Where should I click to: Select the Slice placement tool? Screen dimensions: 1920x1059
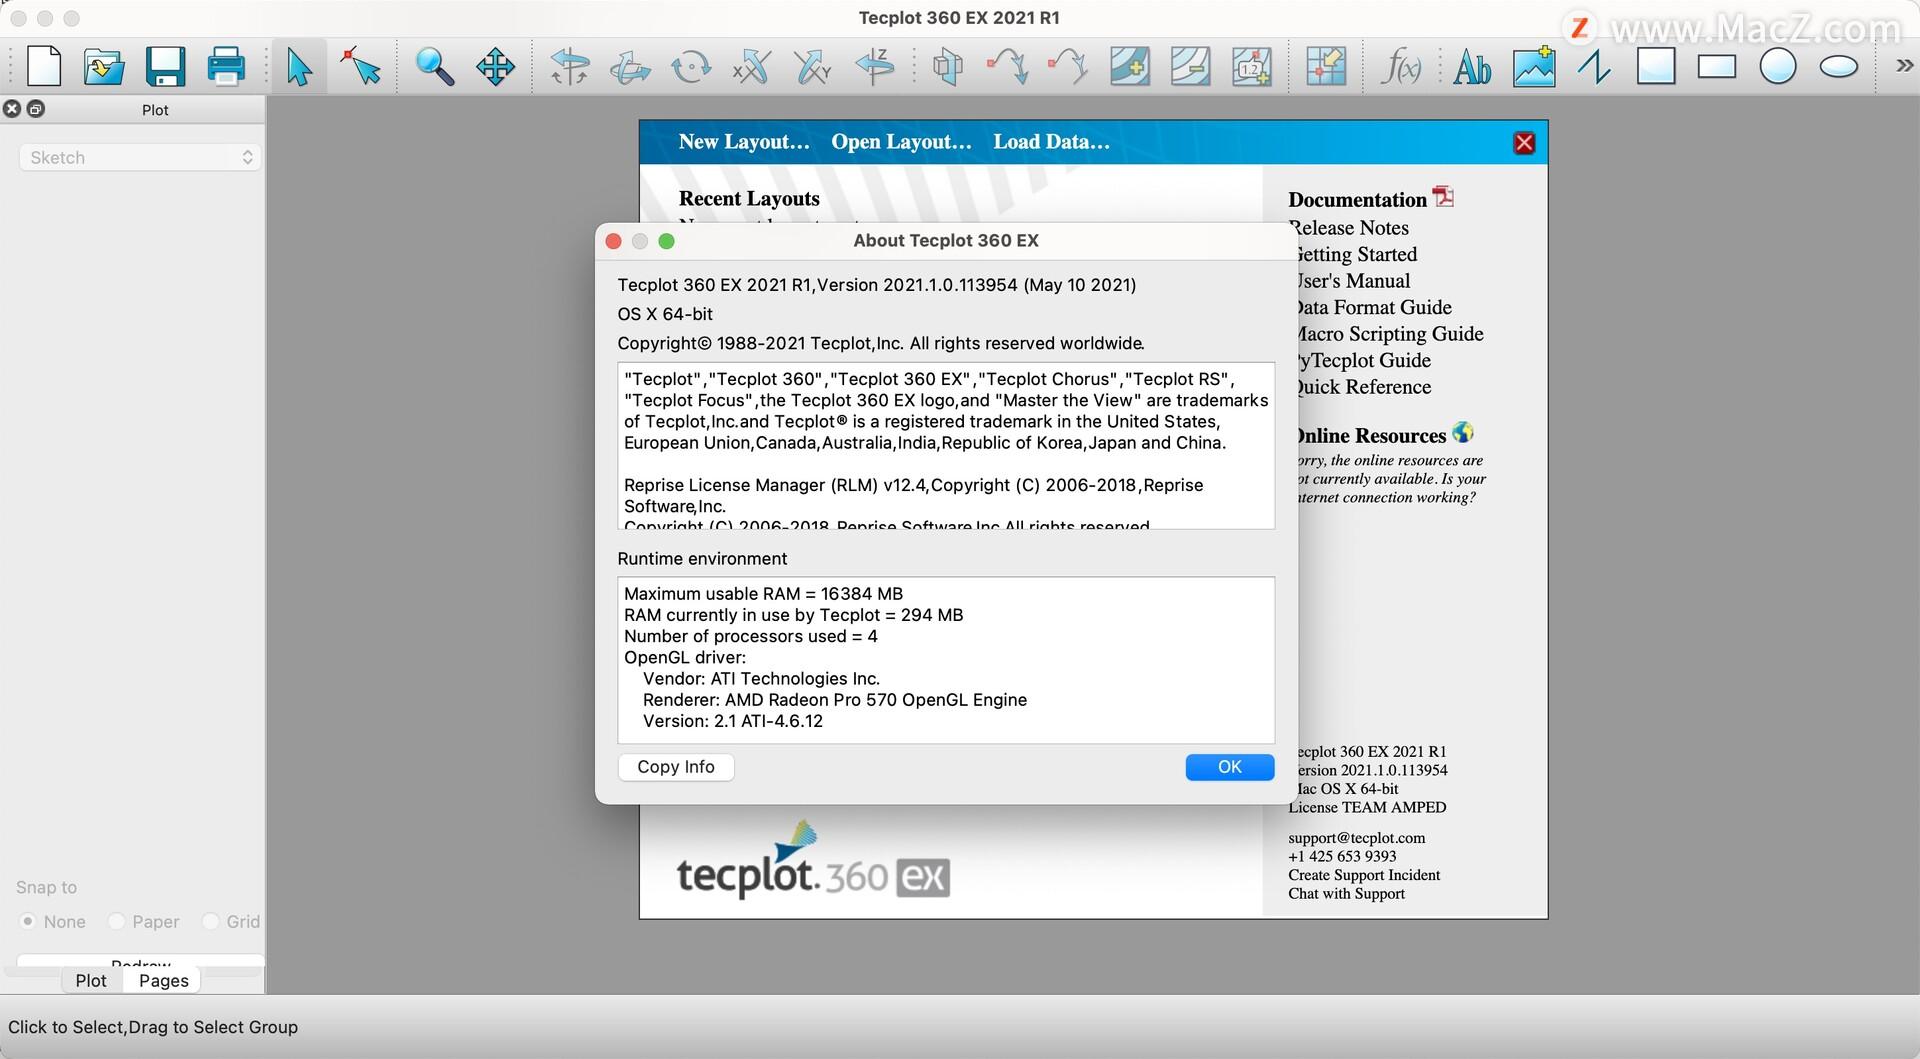(x=947, y=67)
